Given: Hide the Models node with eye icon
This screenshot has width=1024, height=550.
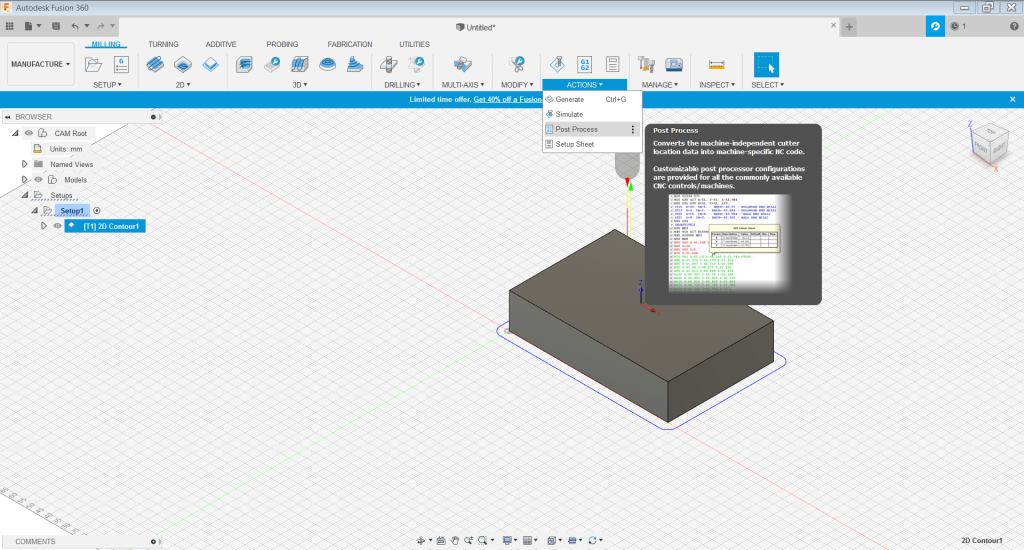Looking at the screenshot, I should coord(38,180).
